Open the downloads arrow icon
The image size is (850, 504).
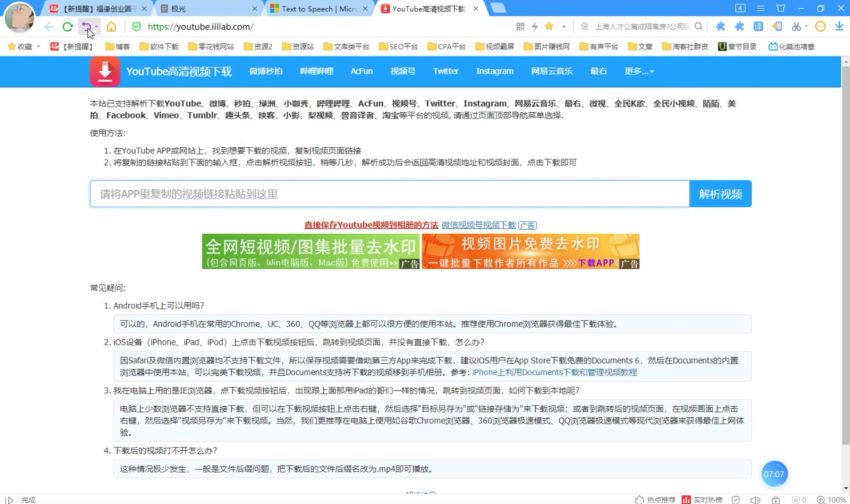839,26
